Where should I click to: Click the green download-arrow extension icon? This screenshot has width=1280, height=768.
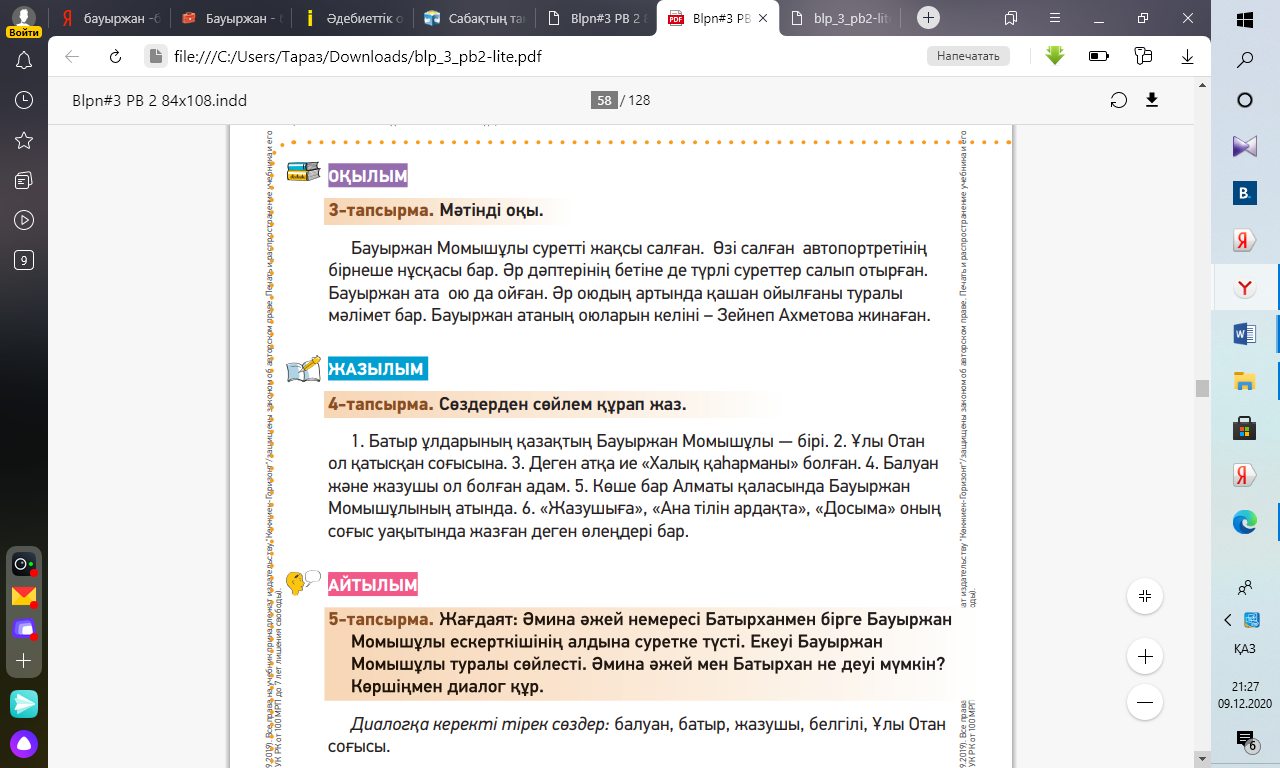(1055, 56)
